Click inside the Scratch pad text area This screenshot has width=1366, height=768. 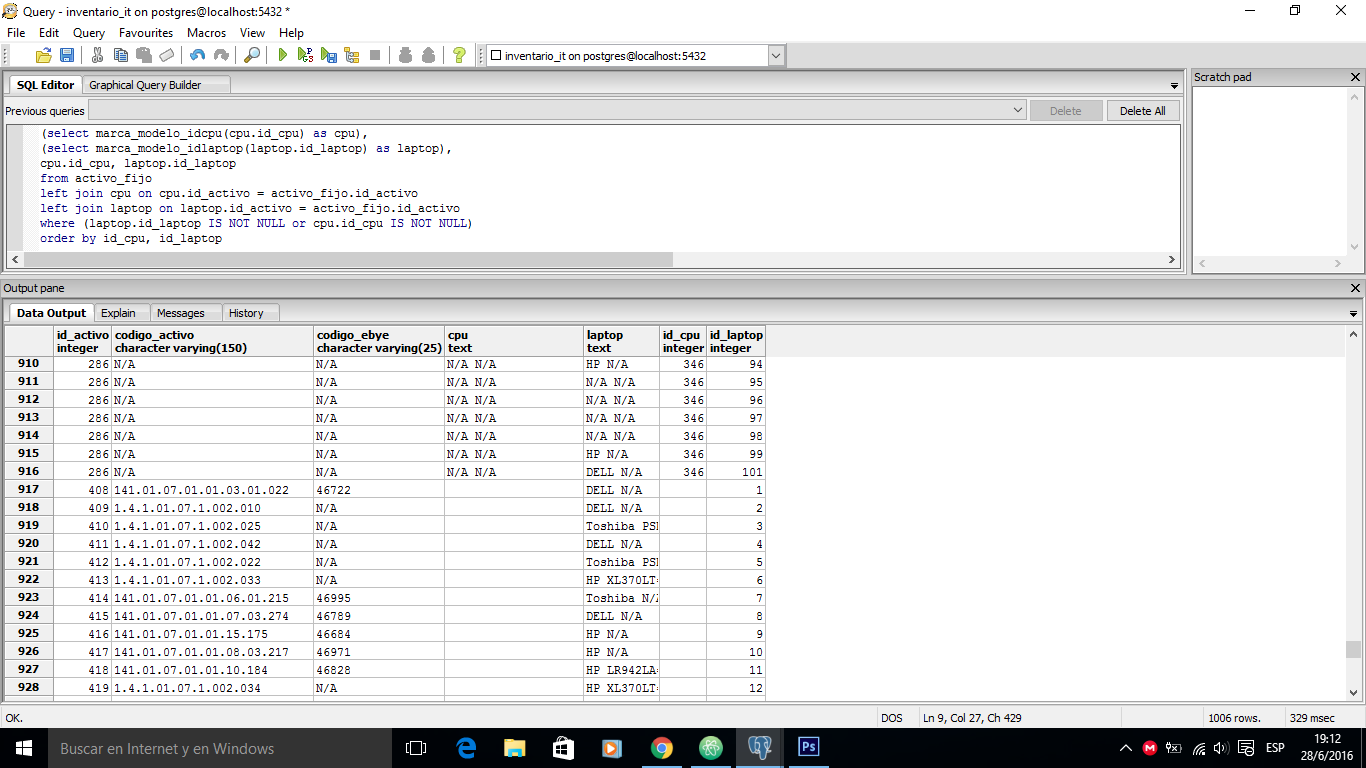tap(1268, 170)
